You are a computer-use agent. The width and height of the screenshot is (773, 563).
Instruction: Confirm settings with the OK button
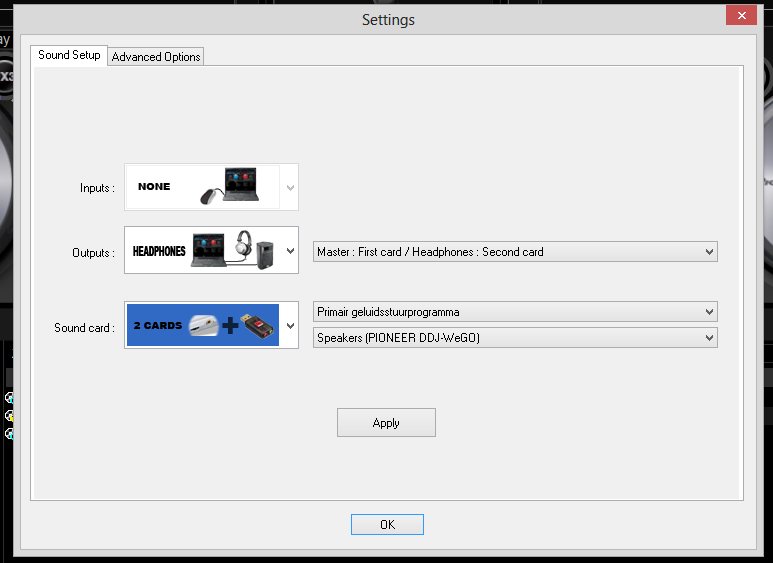point(387,524)
